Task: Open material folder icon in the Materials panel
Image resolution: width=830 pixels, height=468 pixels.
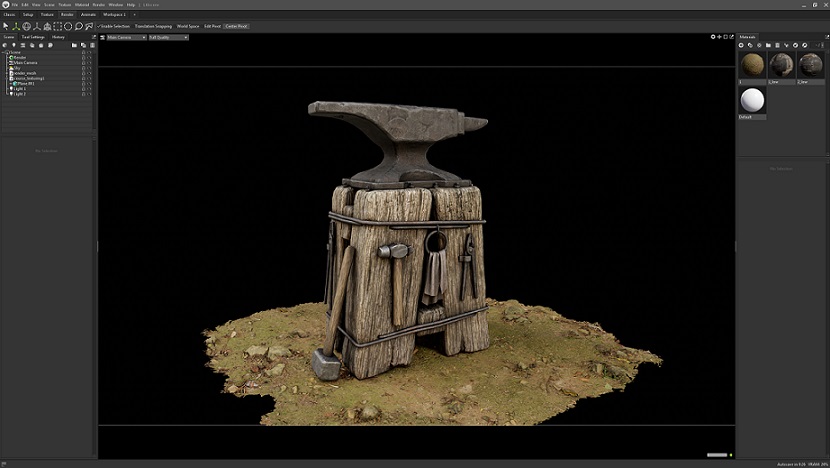Action: tap(768, 45)
